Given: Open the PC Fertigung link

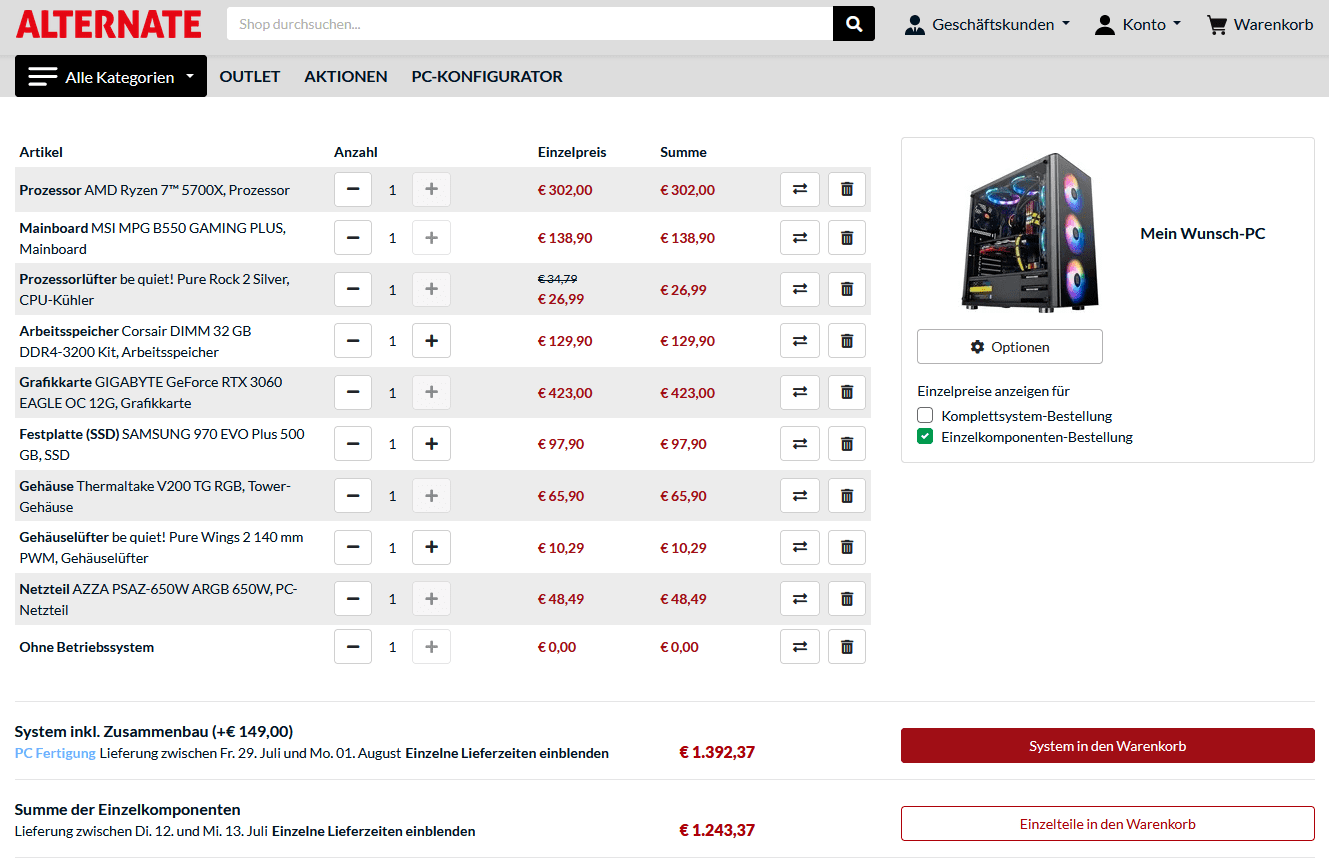Looking at the screenshot, I should (x=56, y=753).
